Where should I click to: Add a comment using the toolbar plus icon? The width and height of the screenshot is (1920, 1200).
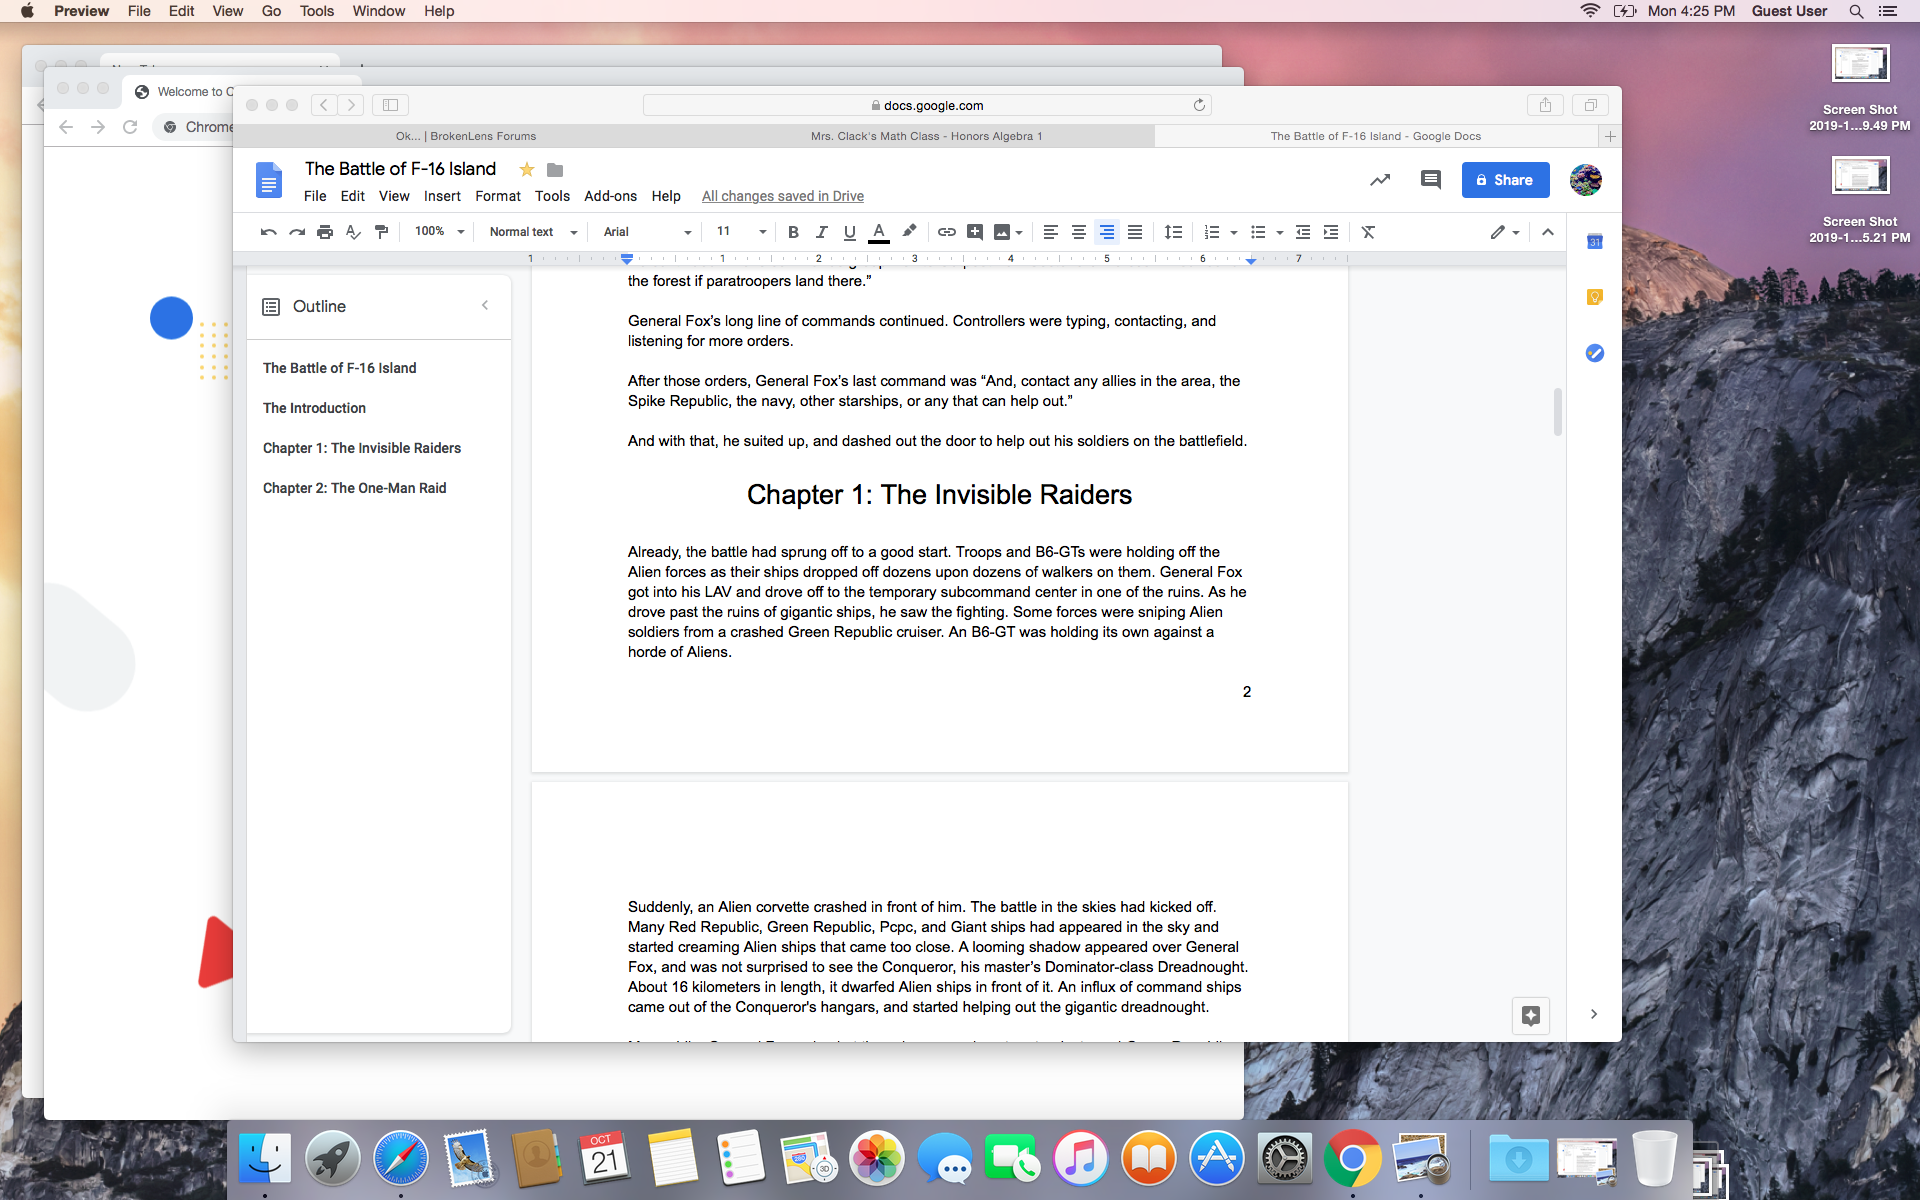(x=975, y=232)
